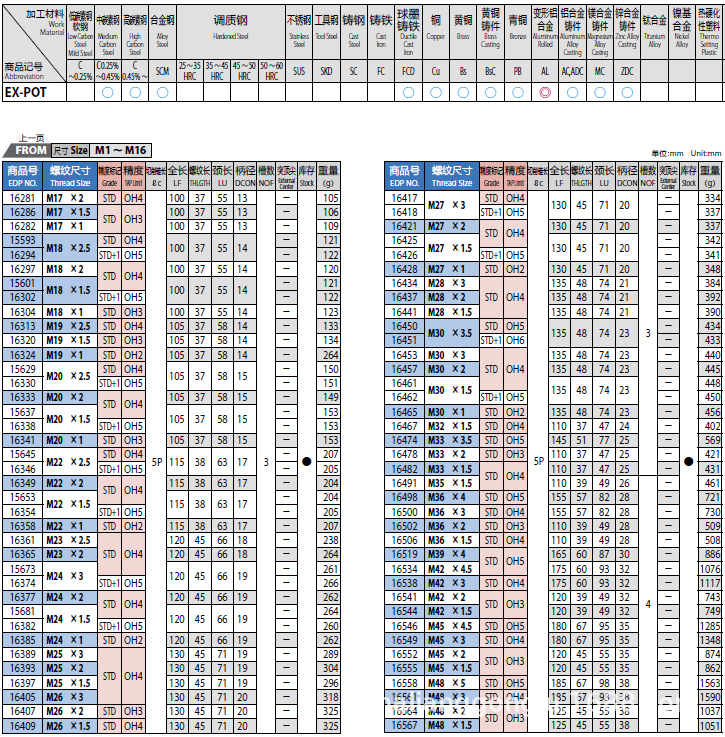The image size is (725, 737).
Task: Select the 钛合金 Titanium Alloy header cell
Action: 654,32
